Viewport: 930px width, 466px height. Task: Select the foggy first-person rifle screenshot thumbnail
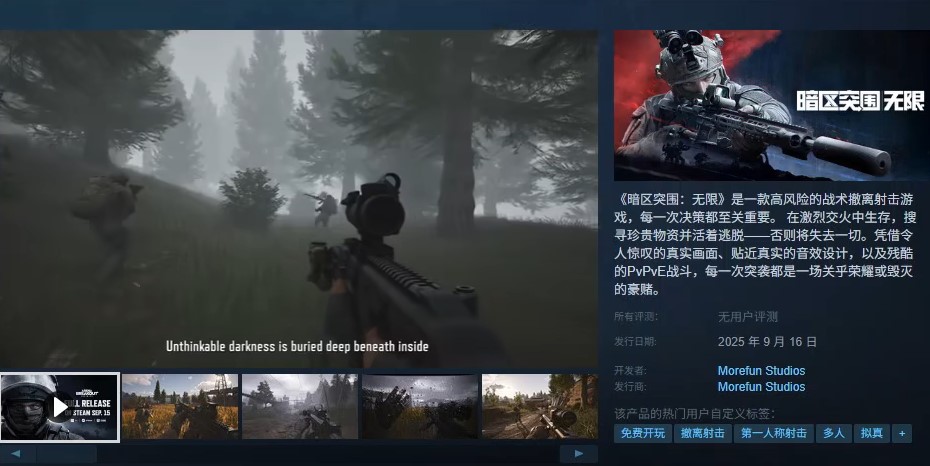click(299, 407)
